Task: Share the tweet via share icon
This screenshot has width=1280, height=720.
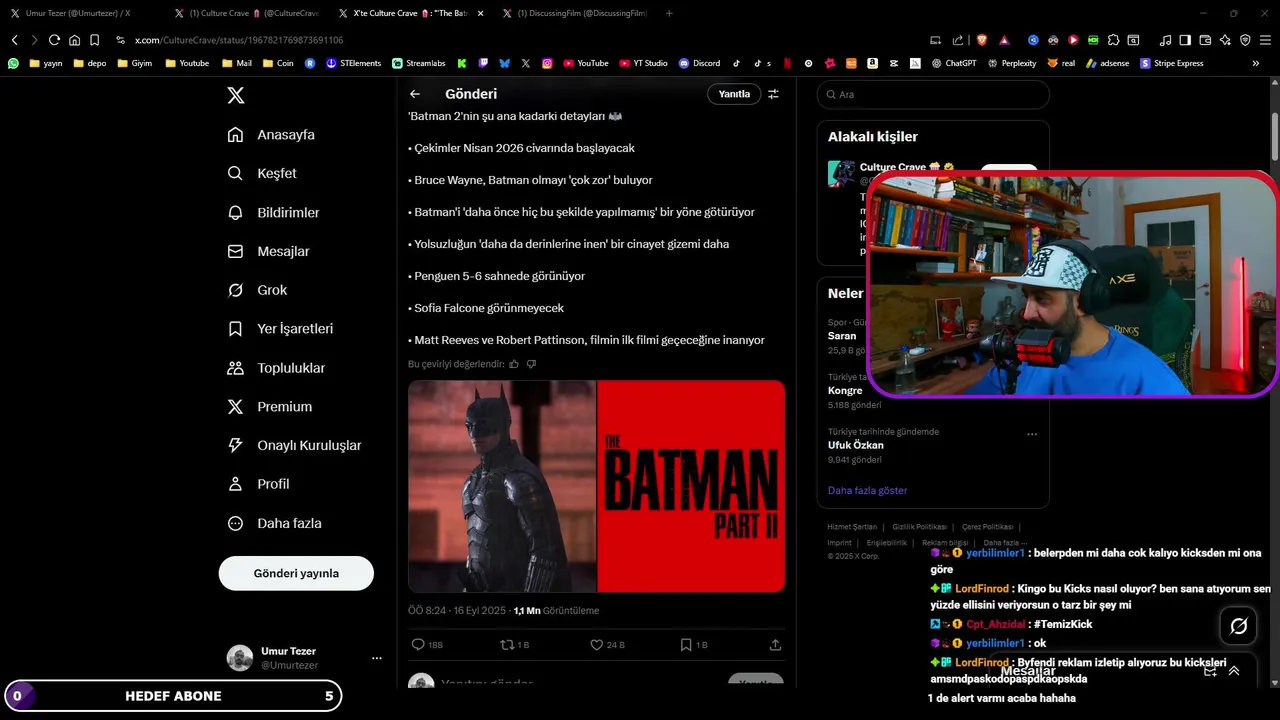Action: (x=775, y=645)
